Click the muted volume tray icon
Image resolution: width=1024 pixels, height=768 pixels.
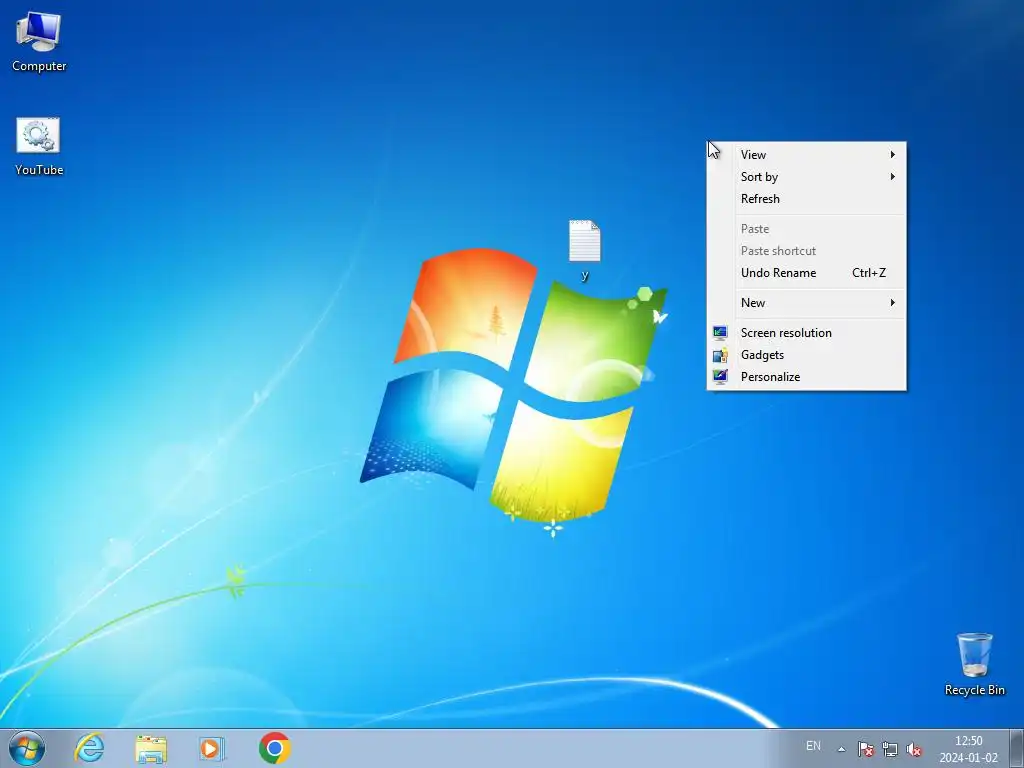pyautogui.click(x=914, y=749)
